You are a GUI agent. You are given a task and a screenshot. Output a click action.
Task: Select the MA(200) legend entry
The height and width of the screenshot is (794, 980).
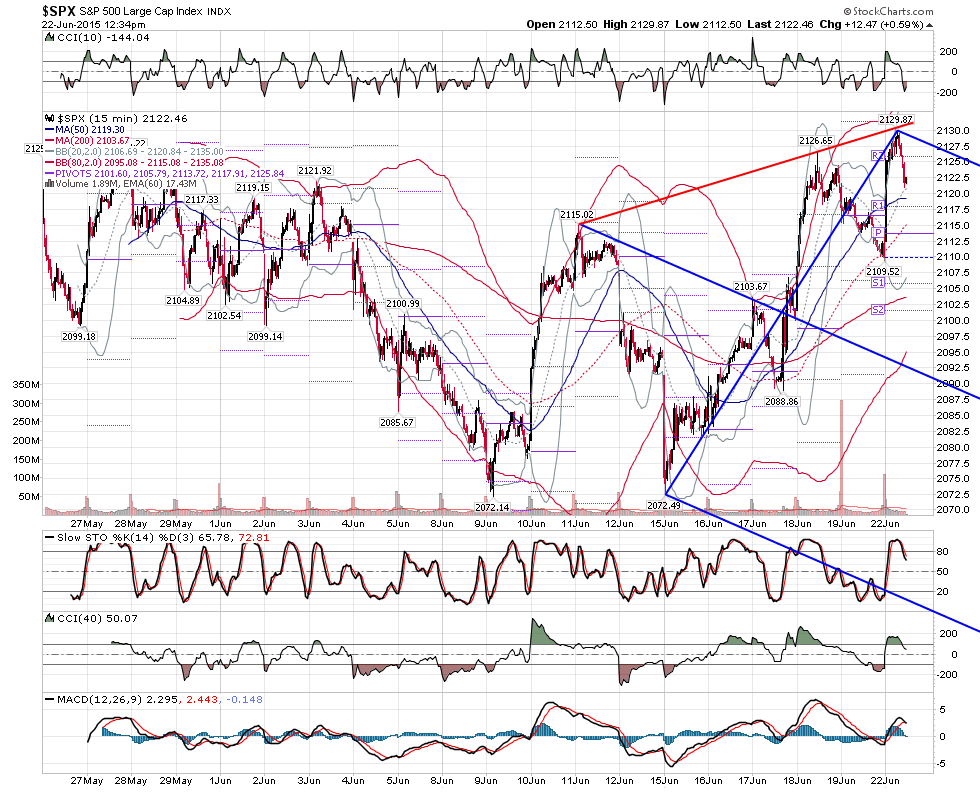[x=88, y=141]
